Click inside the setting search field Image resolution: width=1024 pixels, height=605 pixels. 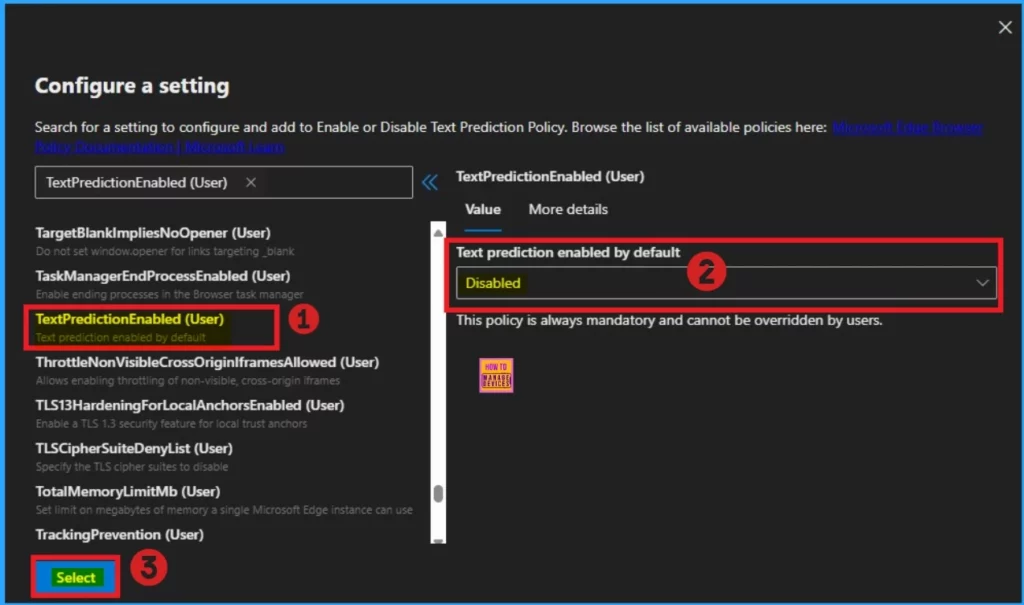(x=223, y=182)
